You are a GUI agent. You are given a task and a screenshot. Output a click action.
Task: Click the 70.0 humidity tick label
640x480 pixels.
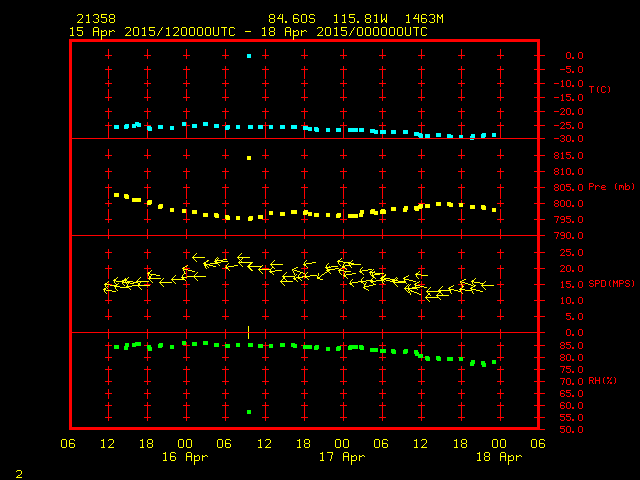[x=571, y=382]
